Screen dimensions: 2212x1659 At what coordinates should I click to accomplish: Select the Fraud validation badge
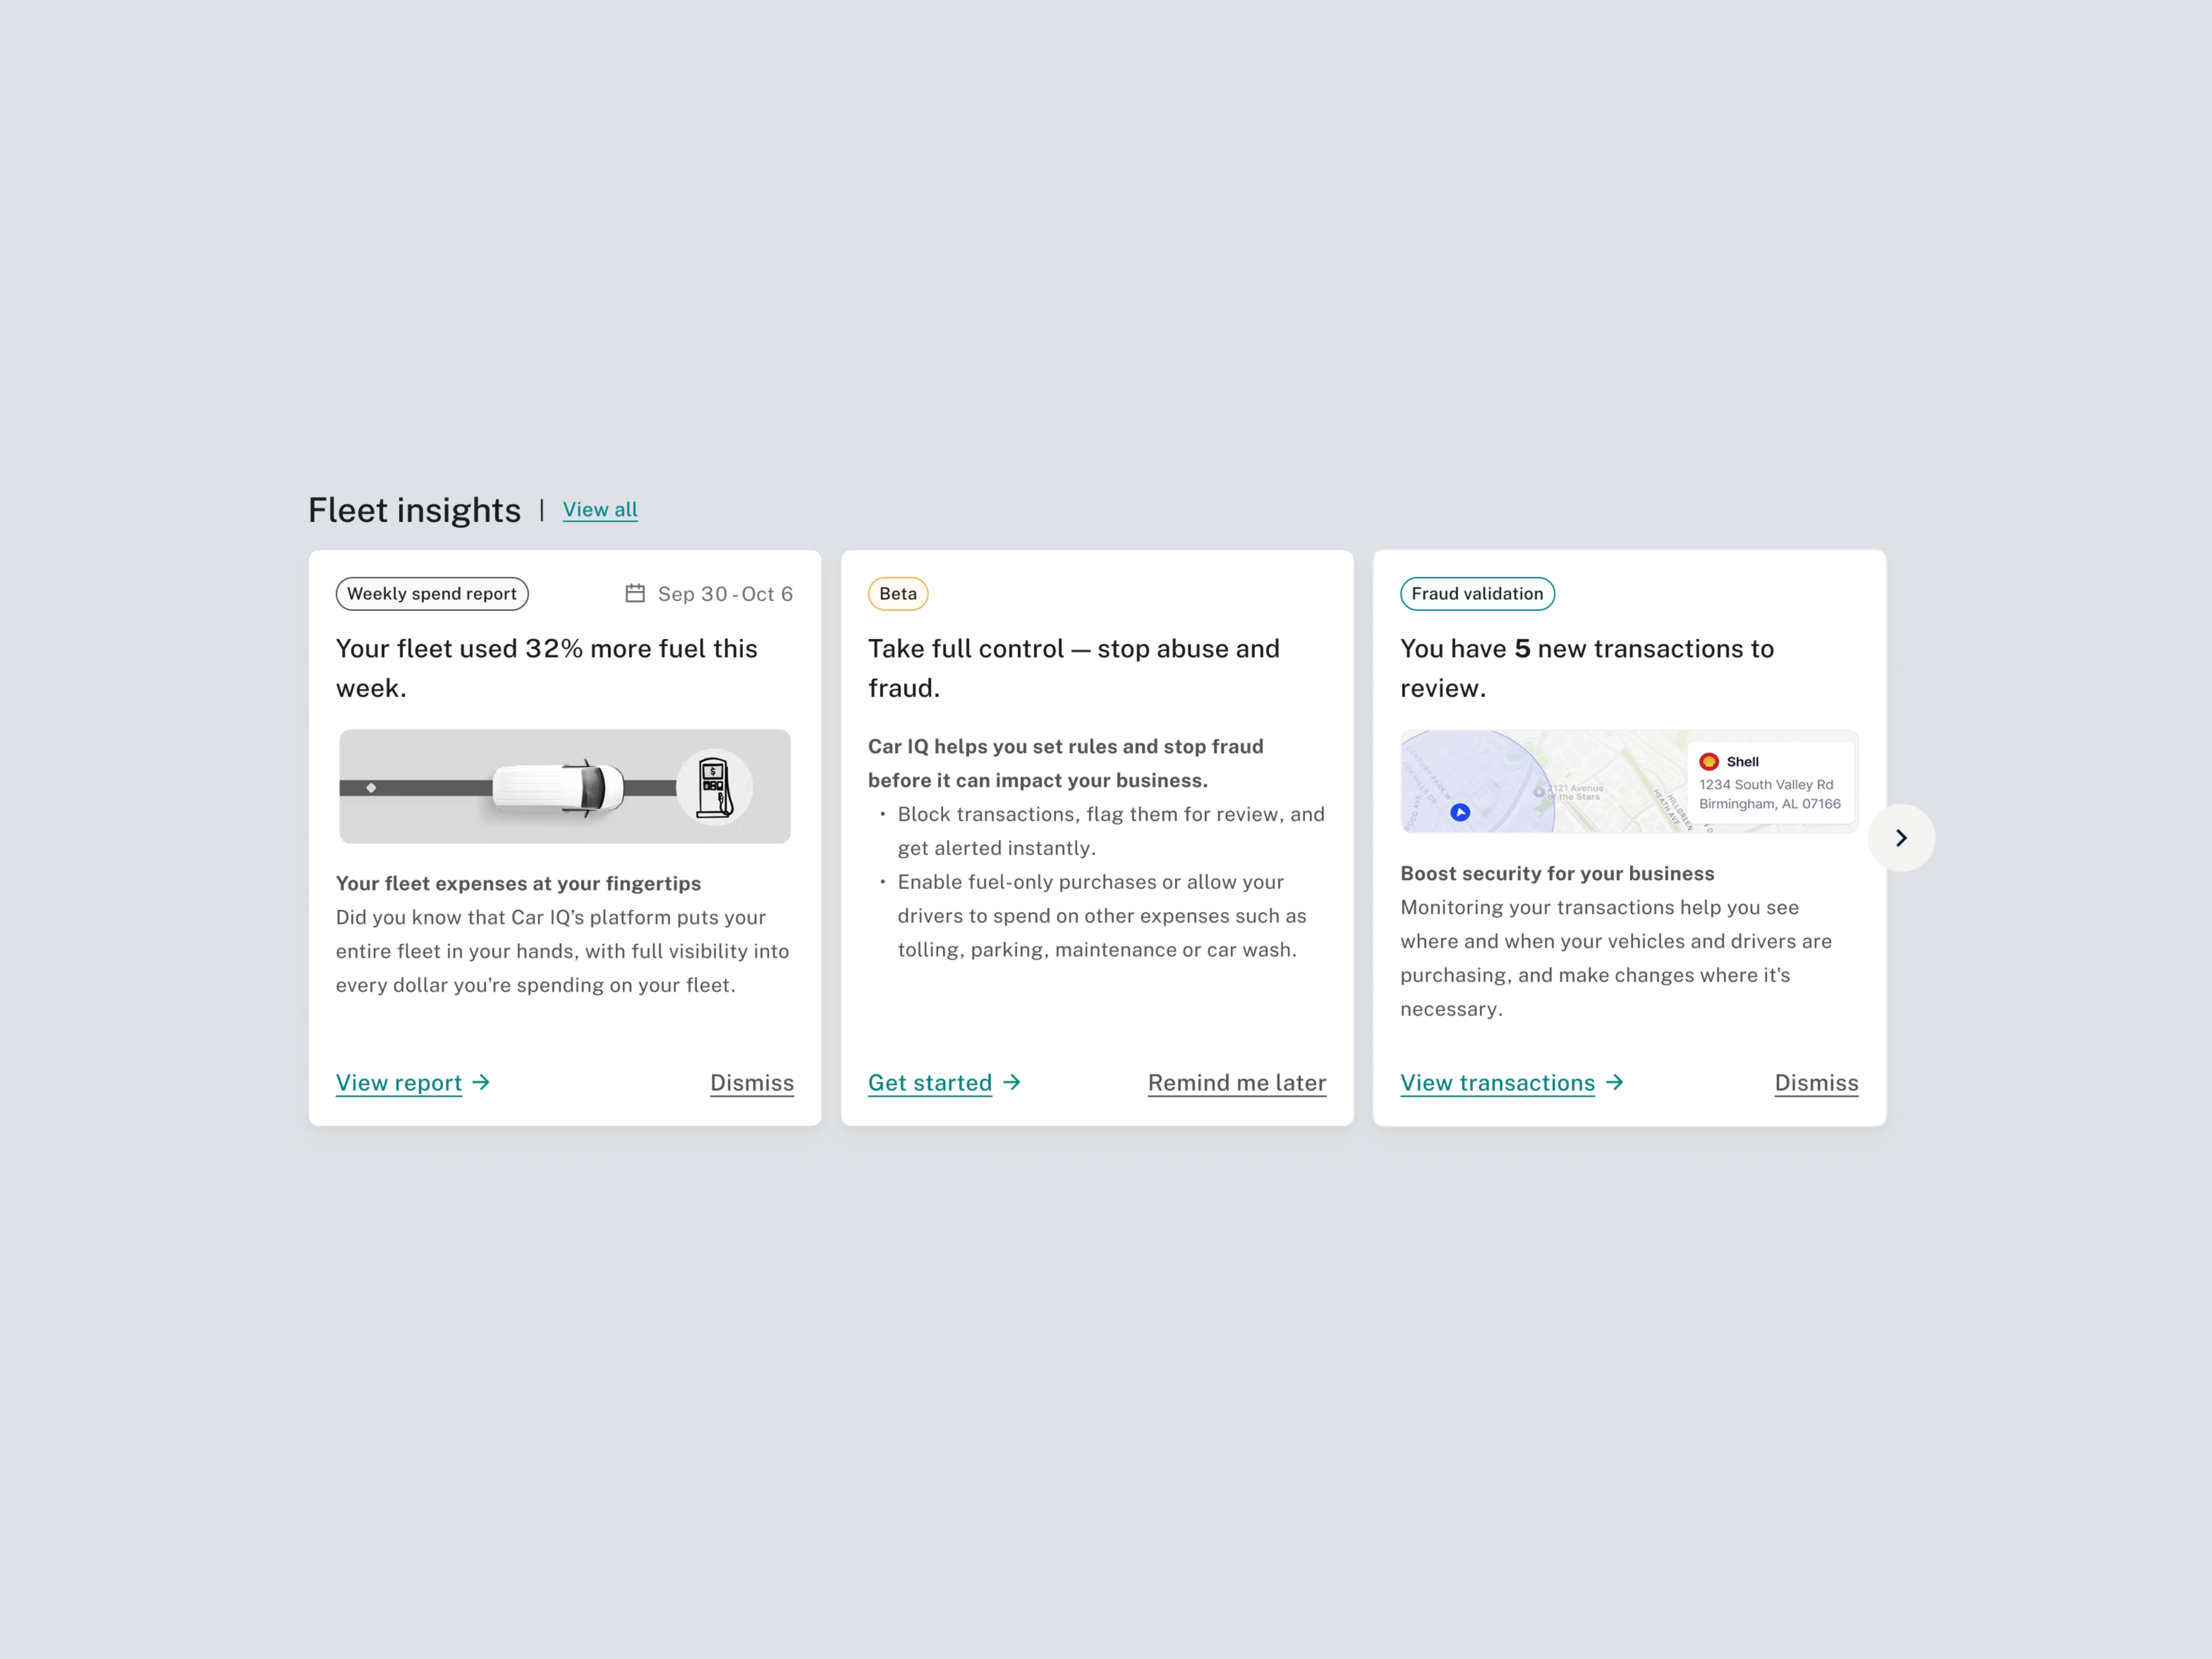pos(1476,593)
